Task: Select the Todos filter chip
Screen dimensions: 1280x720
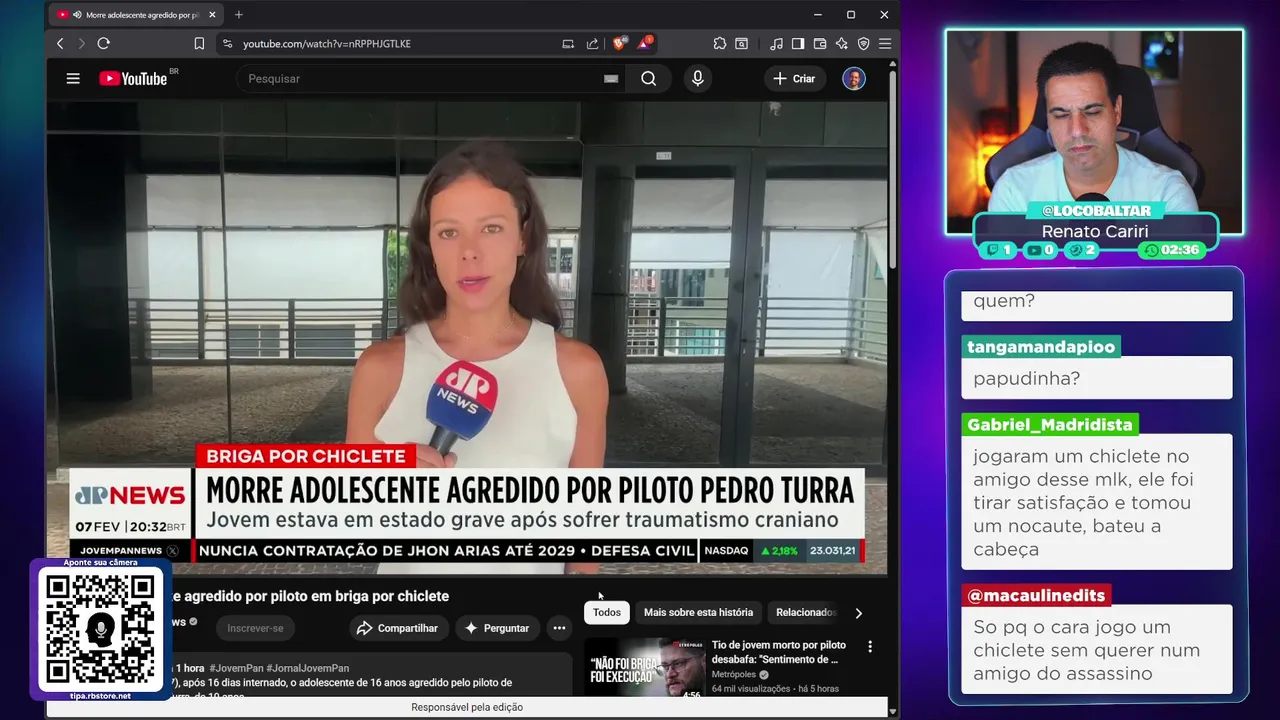Action: (607, 612)
